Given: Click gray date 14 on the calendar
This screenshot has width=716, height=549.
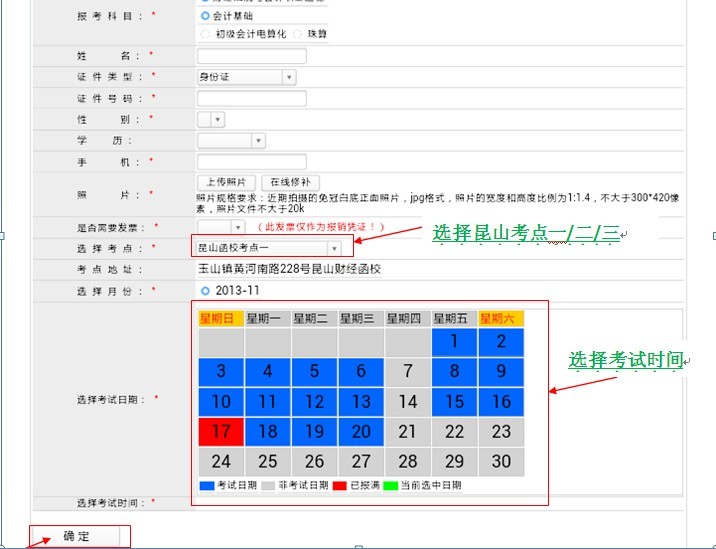Looking at the screenshot, I should (408, 401).
